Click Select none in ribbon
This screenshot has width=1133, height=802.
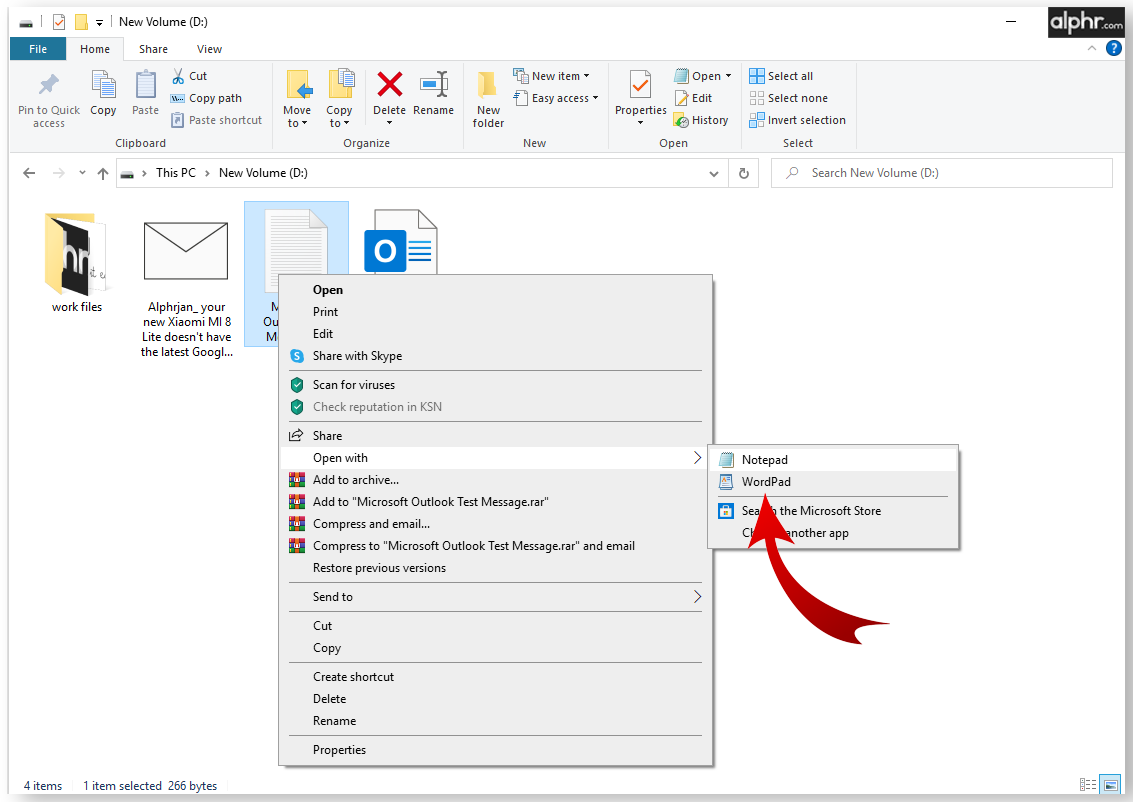tap(788, 98)
